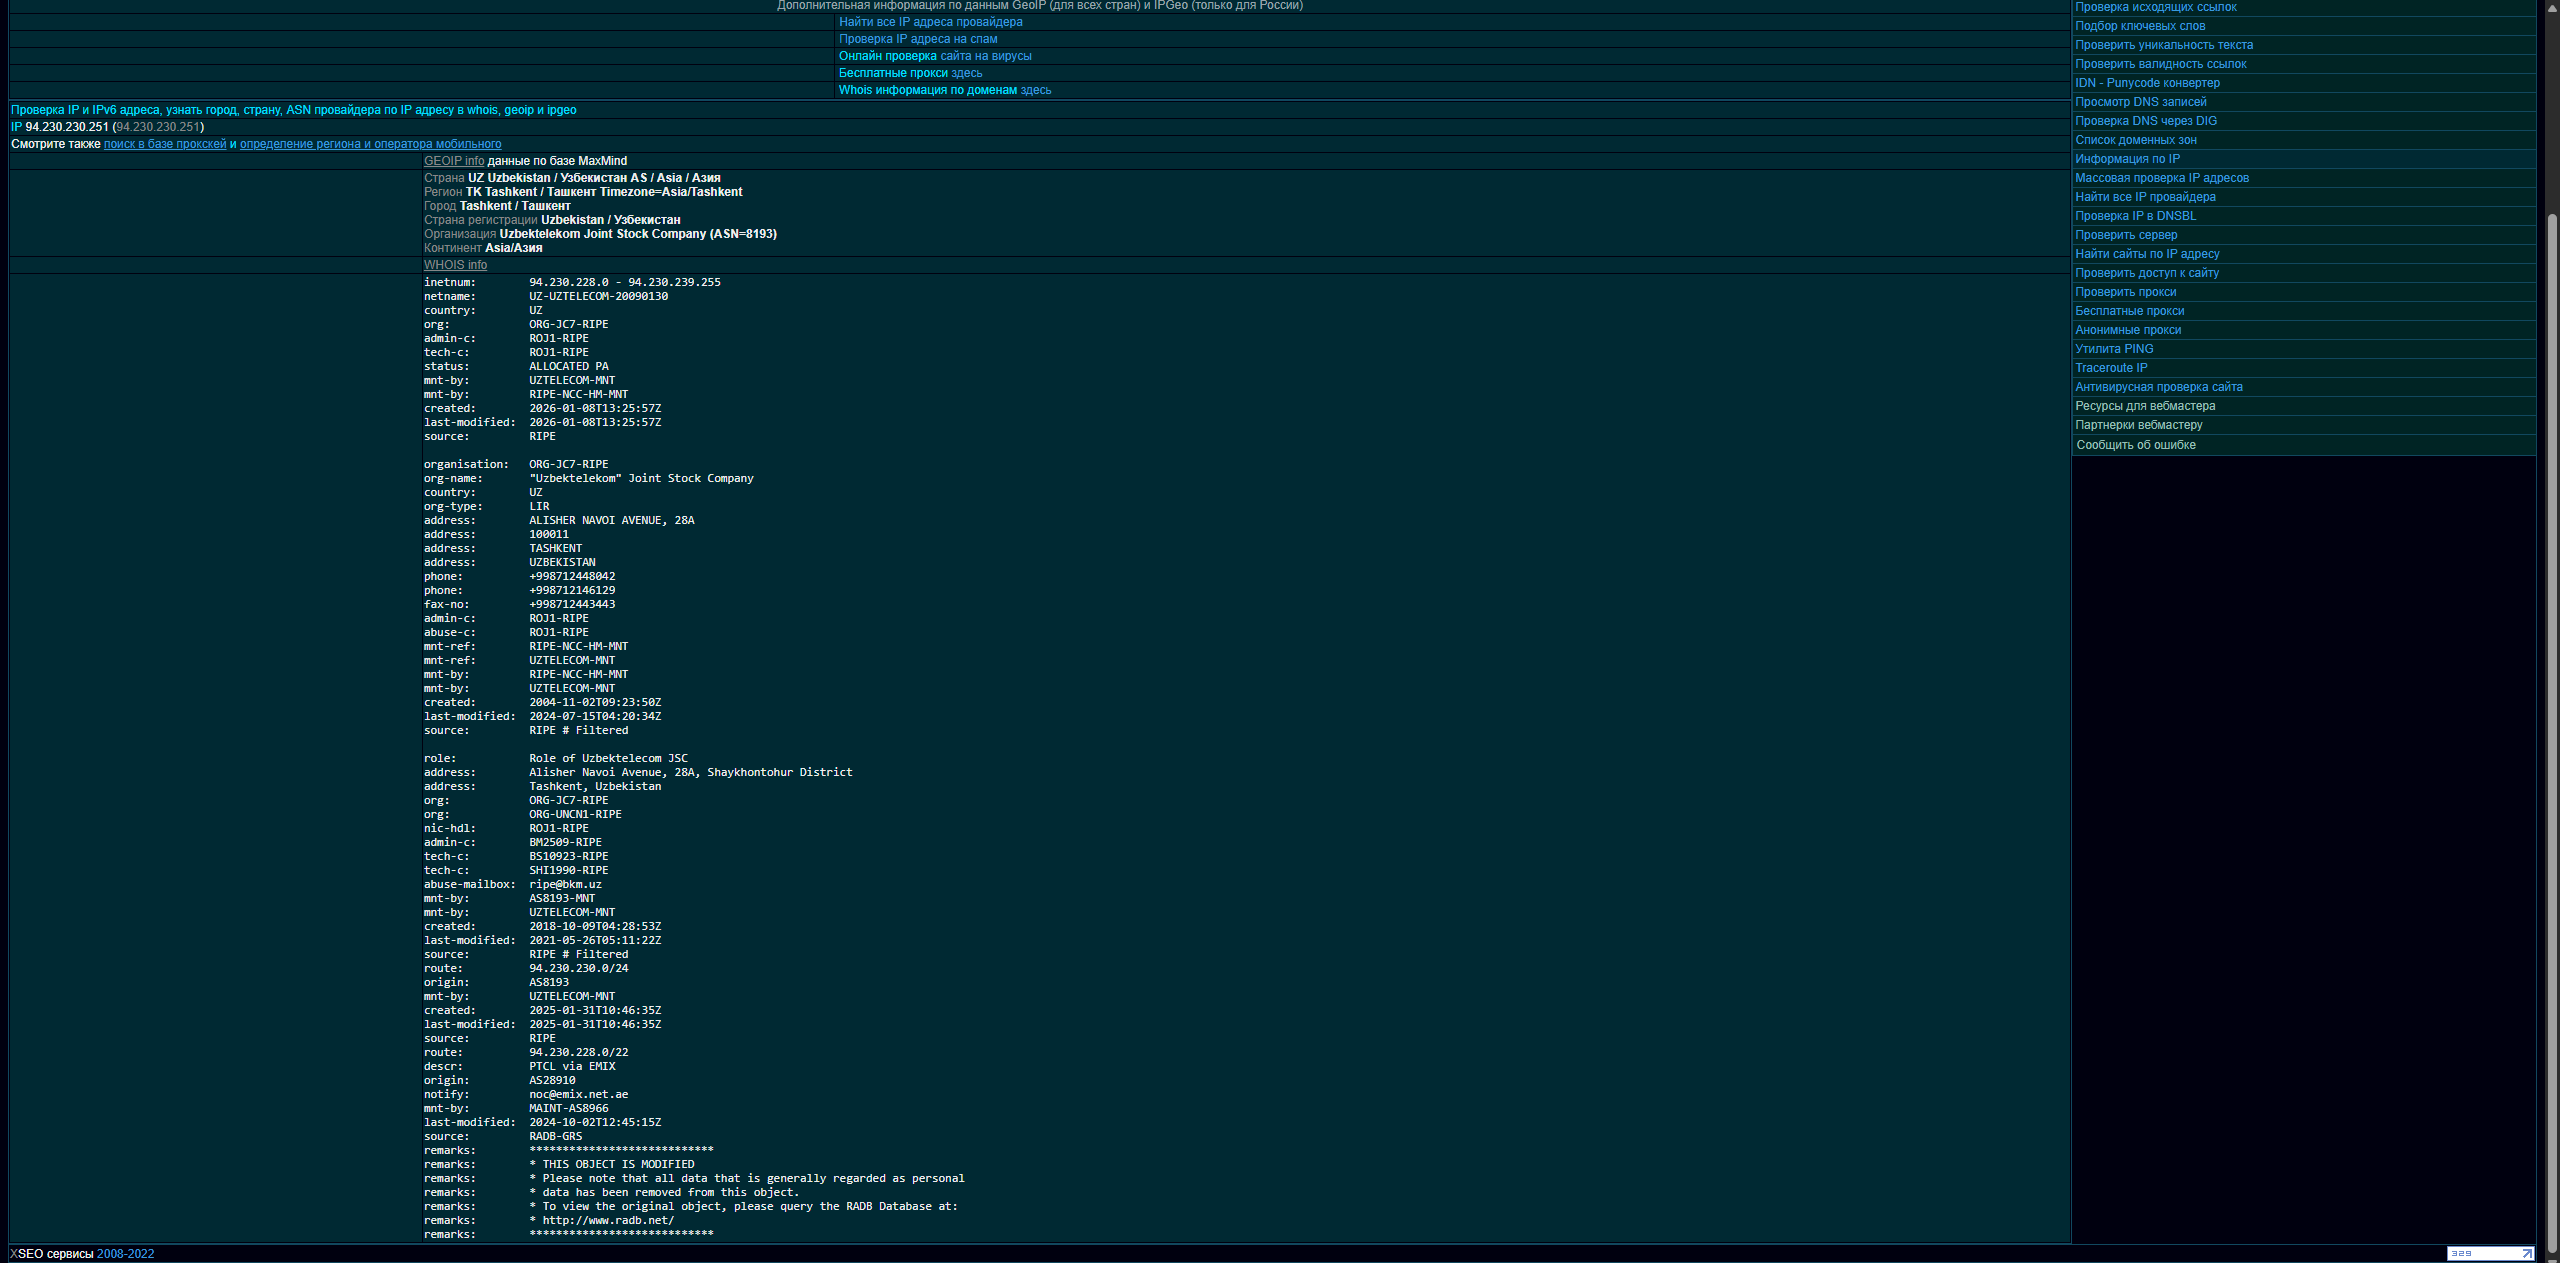Open mobile operator region lookup link
This screenshot has height=1263, width=2560.
tap(370, 144)
